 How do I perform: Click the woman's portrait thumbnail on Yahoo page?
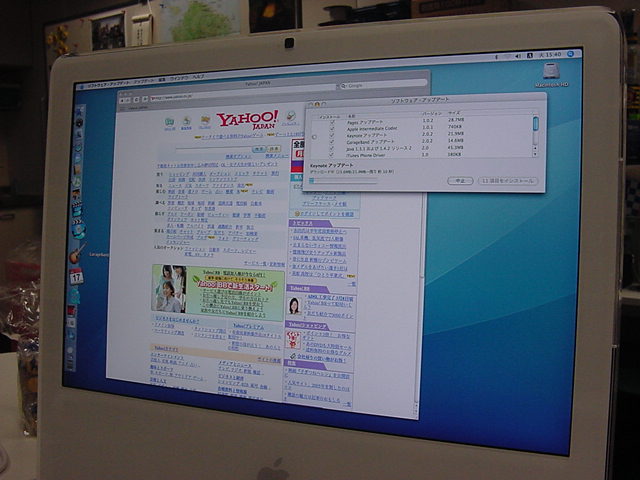294,305
